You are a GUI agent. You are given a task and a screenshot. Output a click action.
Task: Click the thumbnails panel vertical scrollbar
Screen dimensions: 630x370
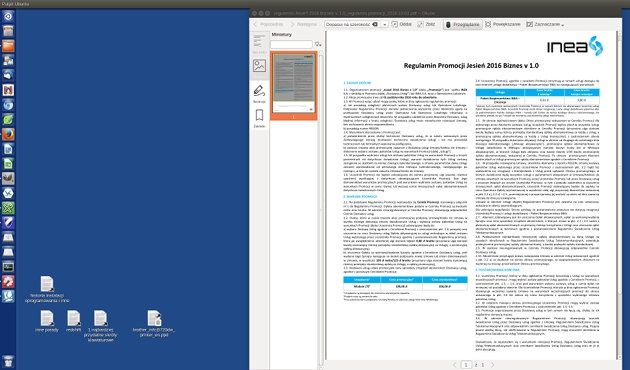coord(321,209)
